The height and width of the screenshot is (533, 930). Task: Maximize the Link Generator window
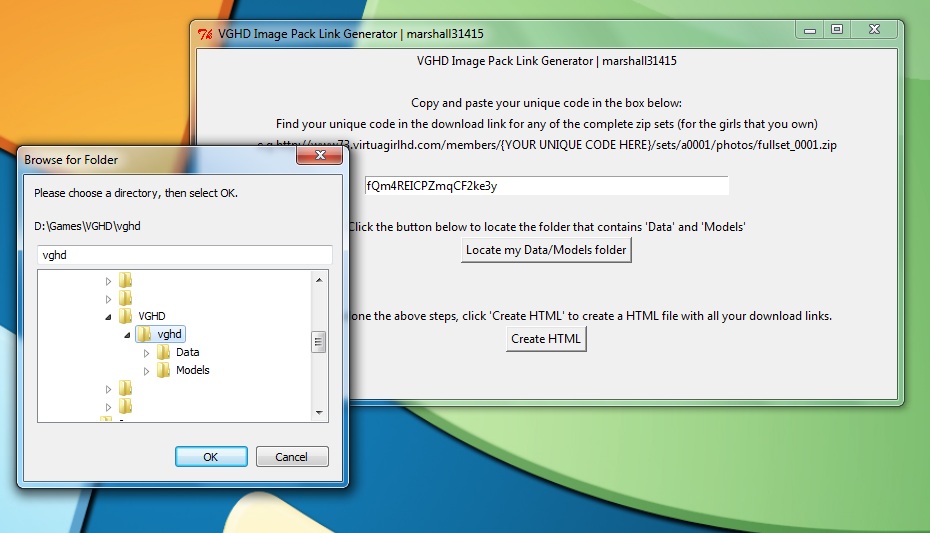point(837,31)
